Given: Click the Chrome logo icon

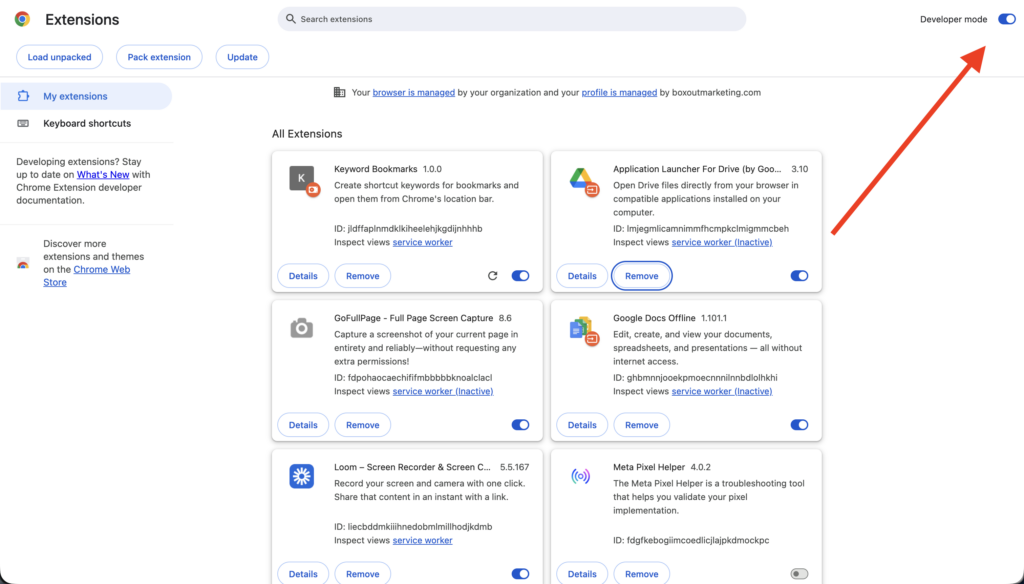Looking at the screenshot, I should coord(22,19).
